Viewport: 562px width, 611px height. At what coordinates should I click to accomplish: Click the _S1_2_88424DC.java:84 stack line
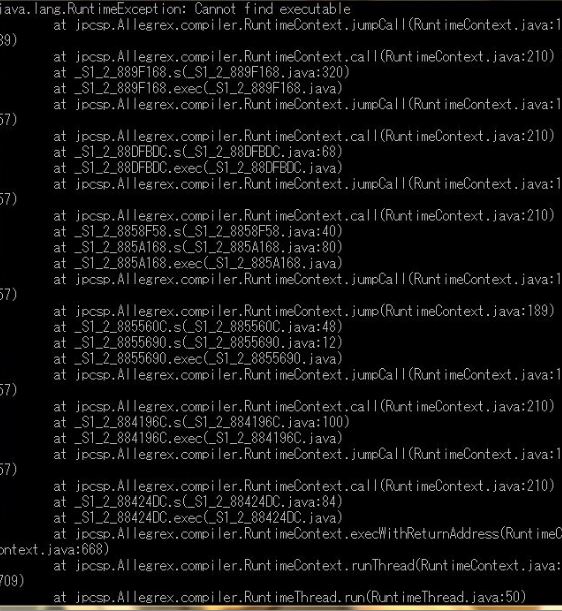coord(198,502)
